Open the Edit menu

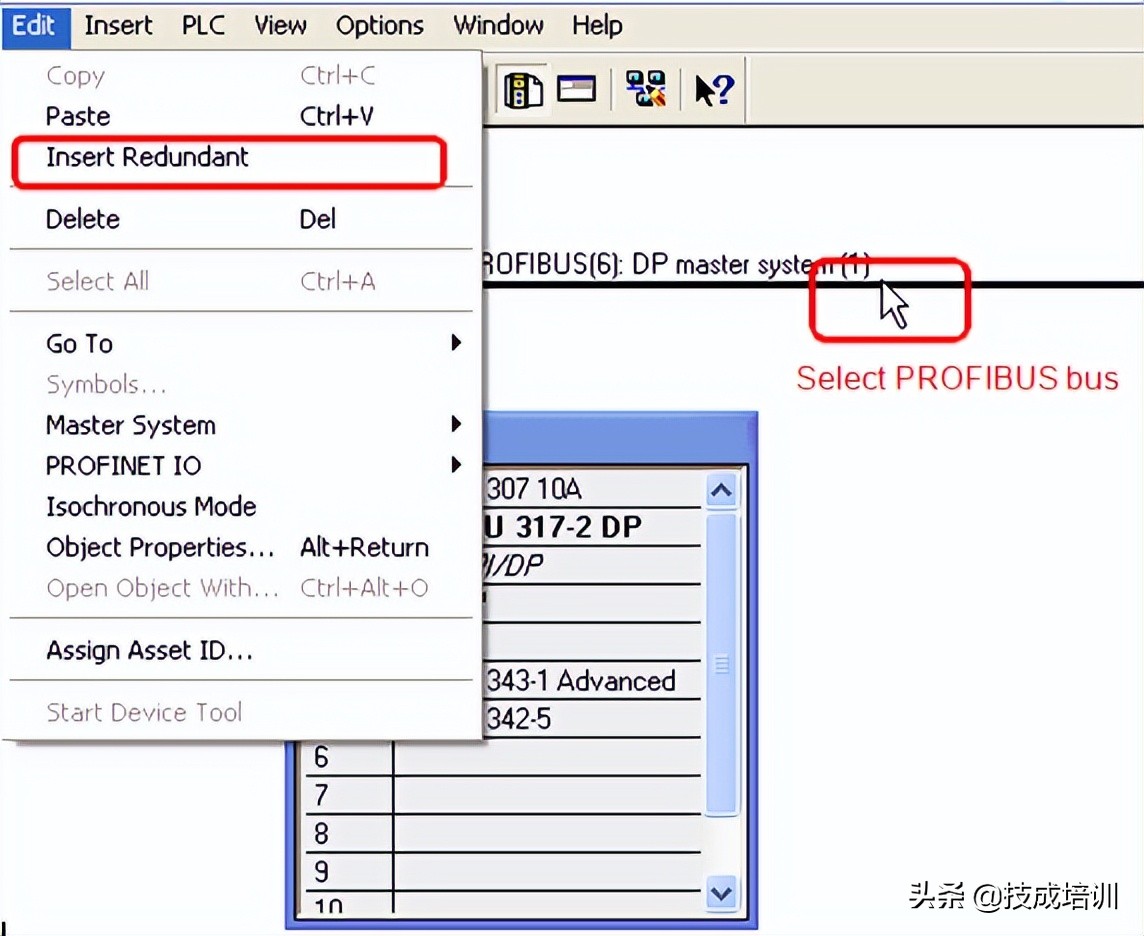tap(34, 26)
